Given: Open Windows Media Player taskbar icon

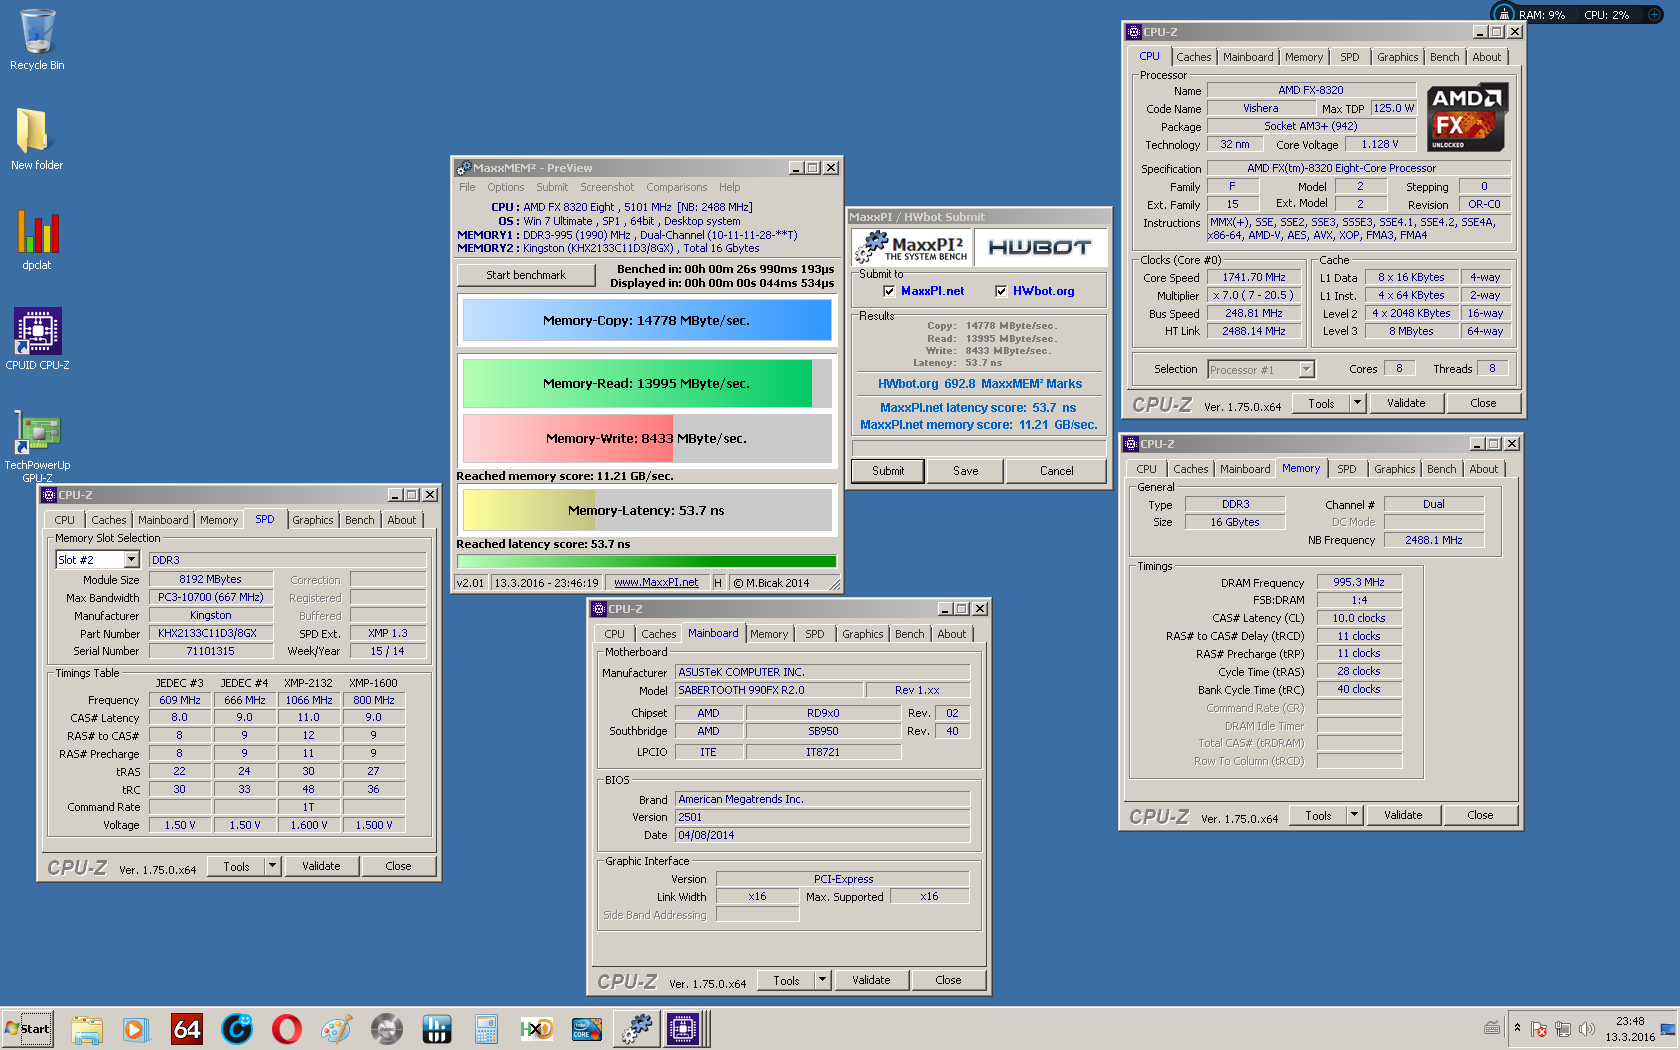Looking at the screenshot, I should pos(136,1029).
